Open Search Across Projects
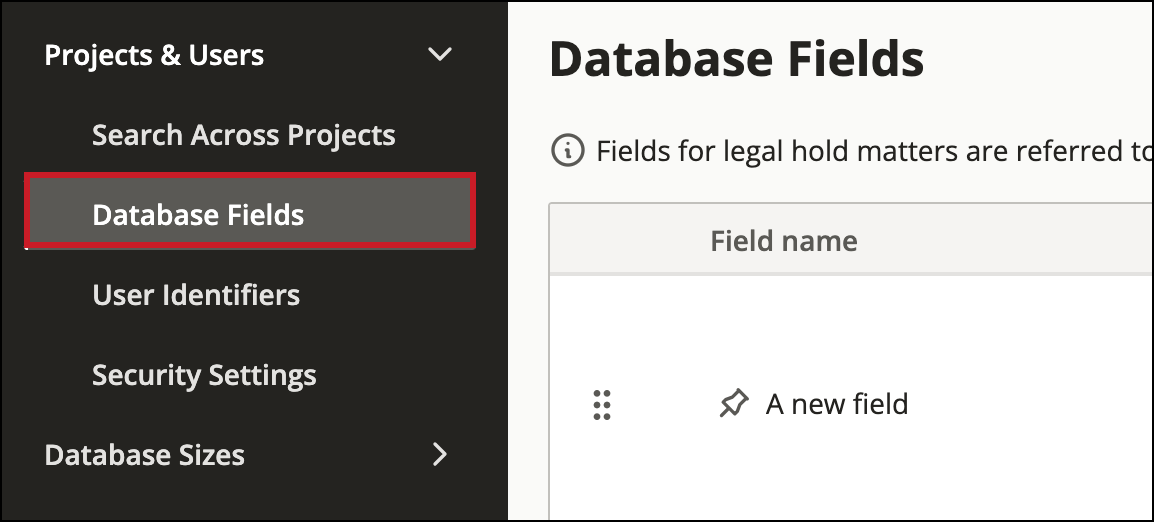 point(244,135)
